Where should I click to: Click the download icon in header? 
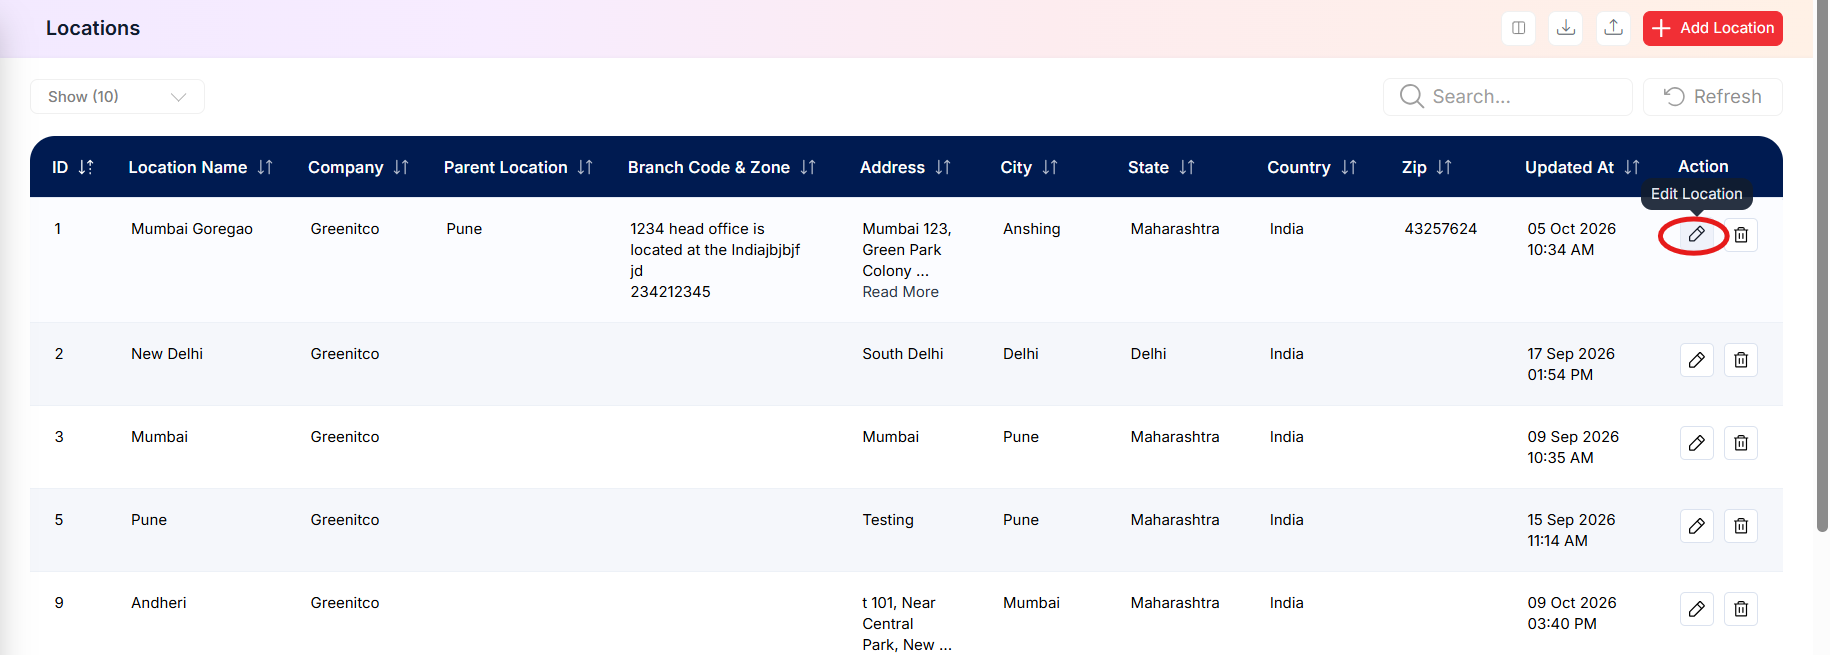[1566, 28]
